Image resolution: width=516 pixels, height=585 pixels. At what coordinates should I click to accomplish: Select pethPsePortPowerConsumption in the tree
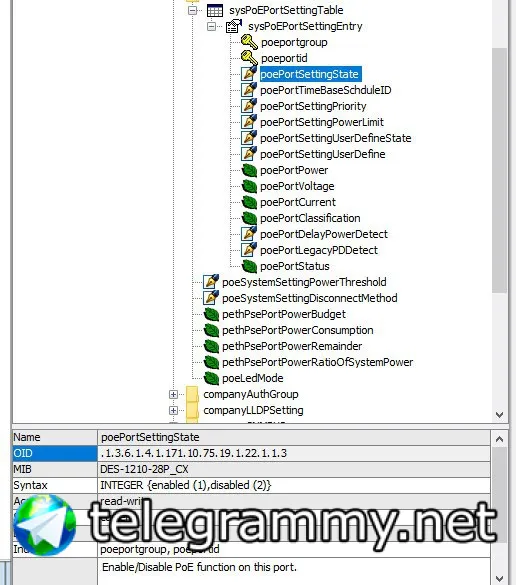pyautogui.click(x=297, y=330)
